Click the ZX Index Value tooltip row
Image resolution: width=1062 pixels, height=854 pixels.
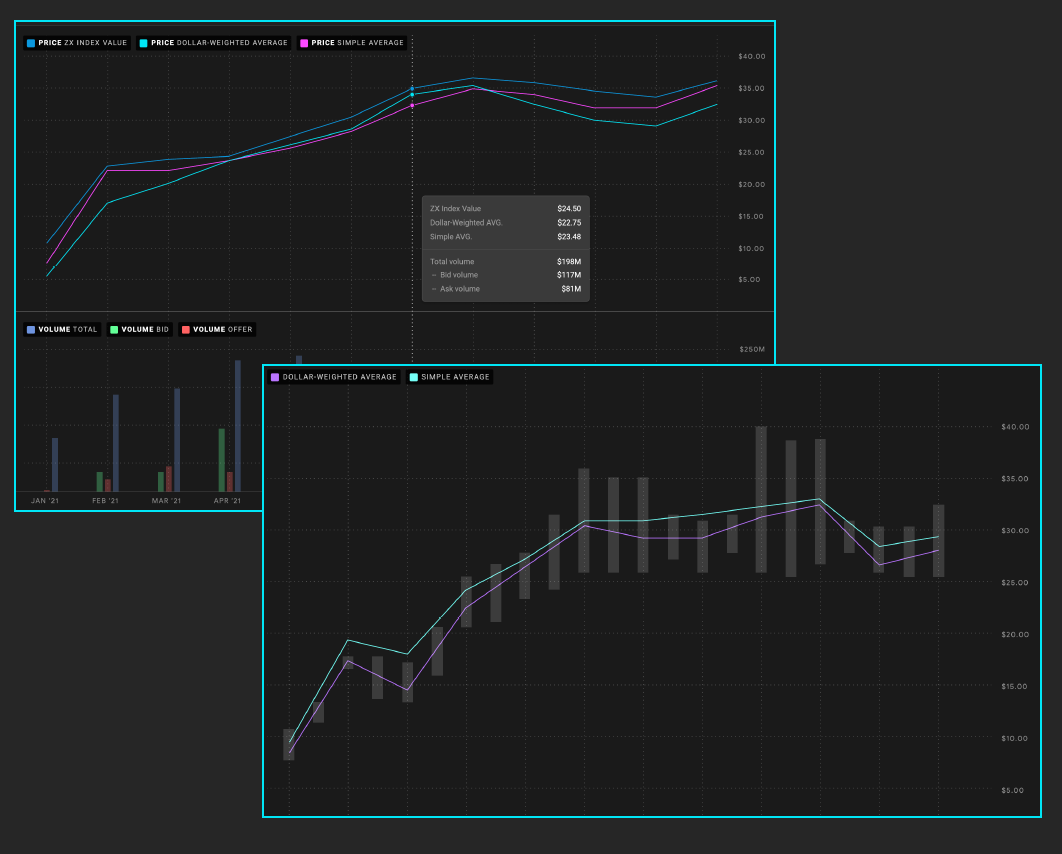click(505, 209)
